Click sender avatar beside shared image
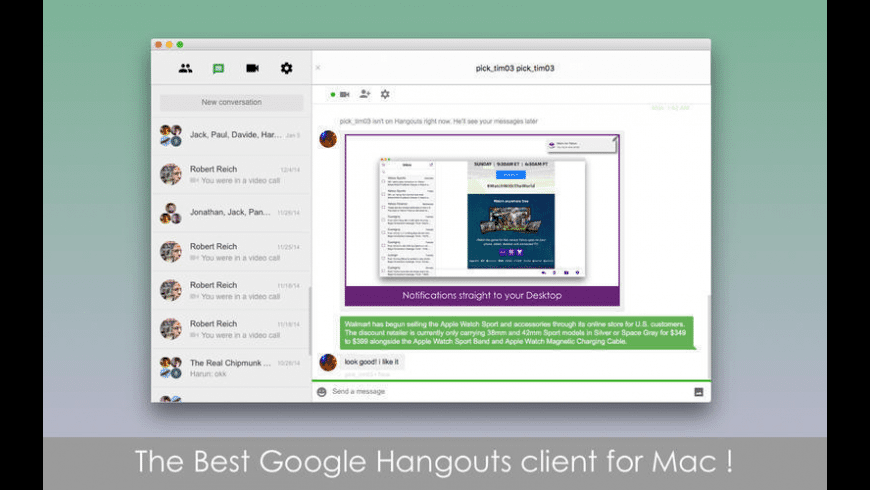Image resolution: width=870 pixels, height=490 pixels. coord(328,139)
